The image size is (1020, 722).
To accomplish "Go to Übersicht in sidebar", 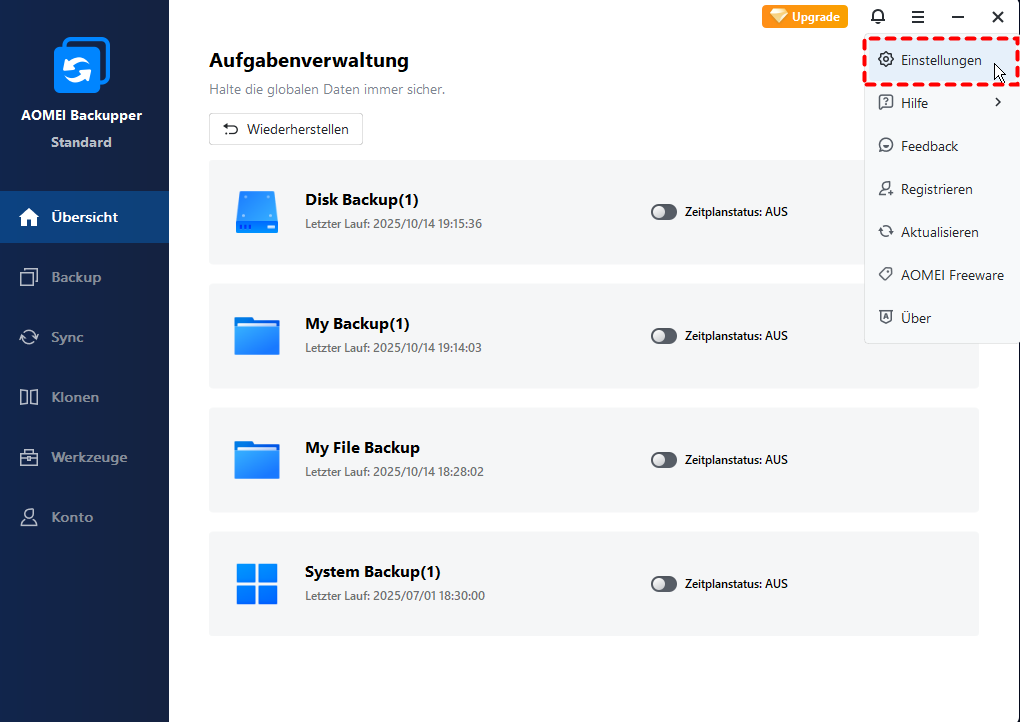I will pos(85,217).
